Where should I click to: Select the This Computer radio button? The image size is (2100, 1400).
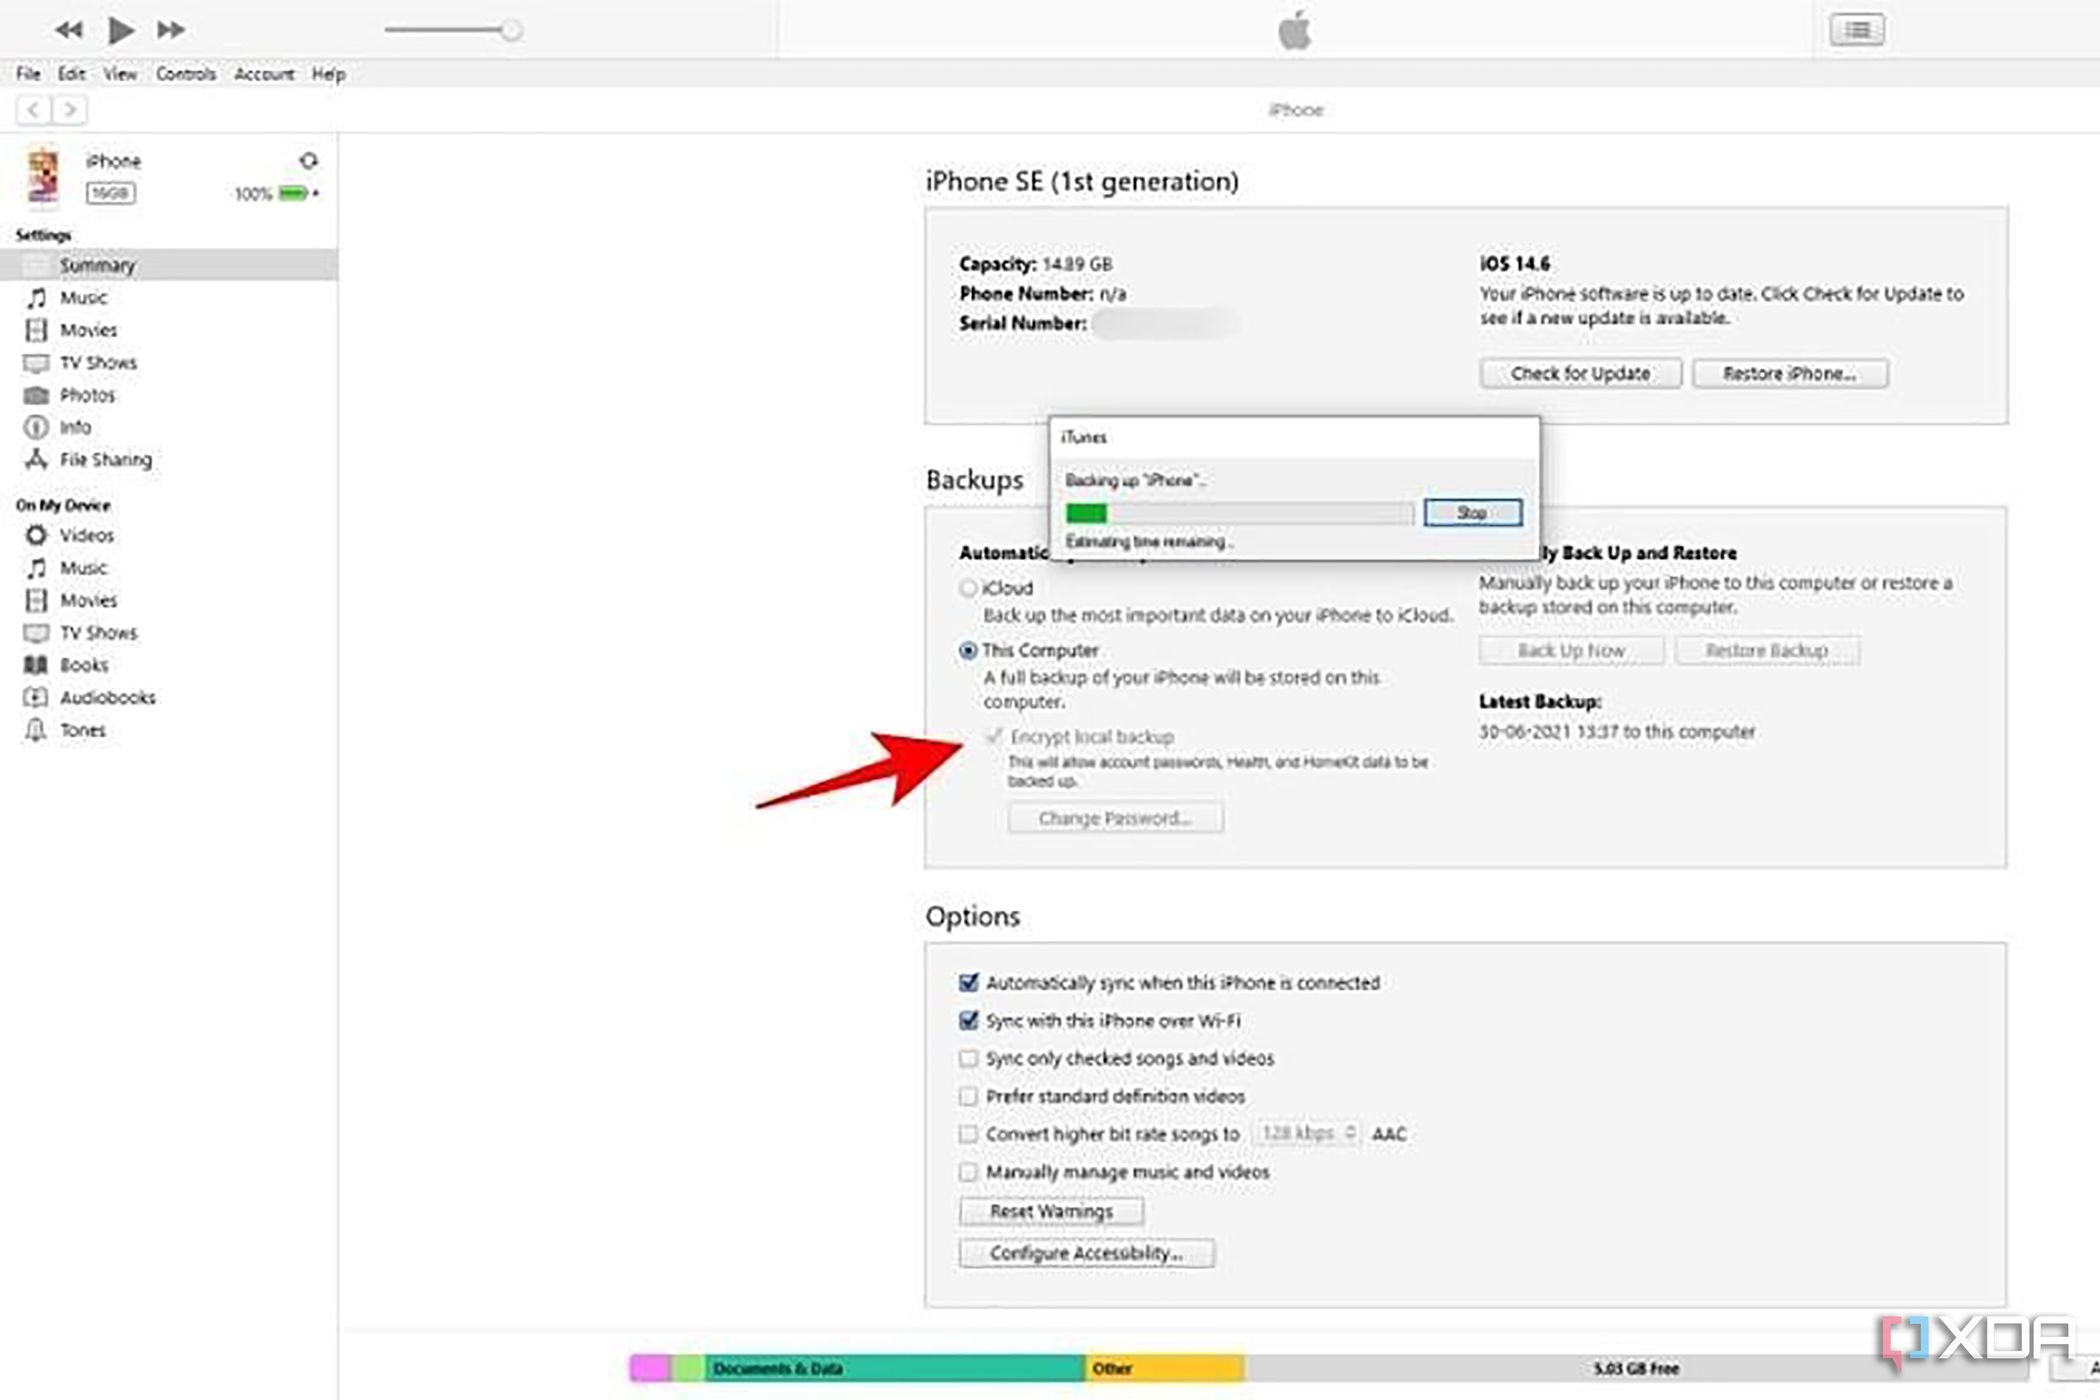tap(968, 650)
